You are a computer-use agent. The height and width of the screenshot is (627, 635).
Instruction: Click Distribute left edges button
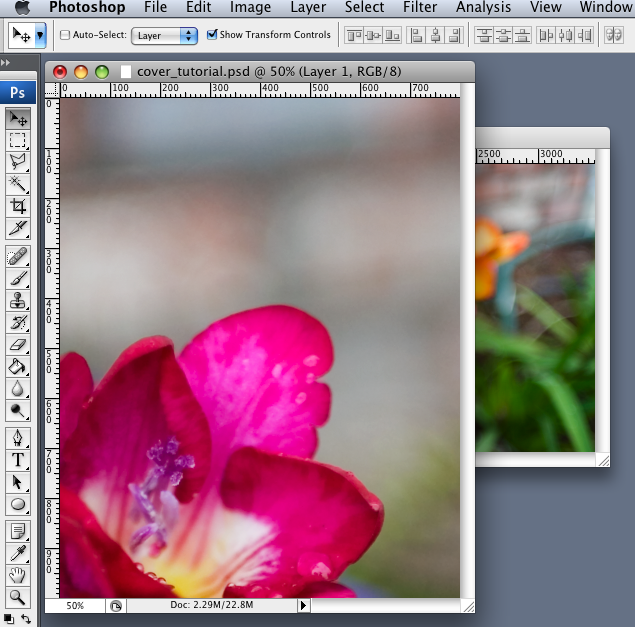(x=546, y=36)
